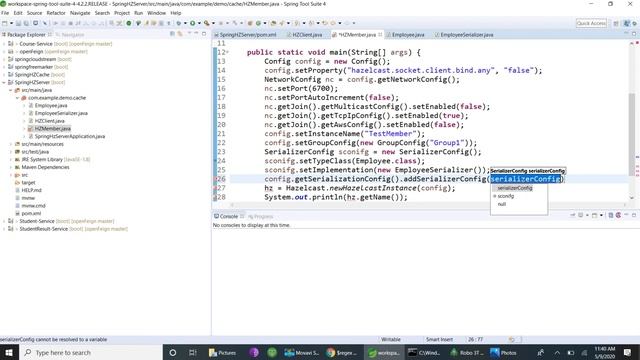This screenshot has width=640, height=360.
Task: Select SpringHzServerApplication.java in the tree
Action: tap(69, 136)
